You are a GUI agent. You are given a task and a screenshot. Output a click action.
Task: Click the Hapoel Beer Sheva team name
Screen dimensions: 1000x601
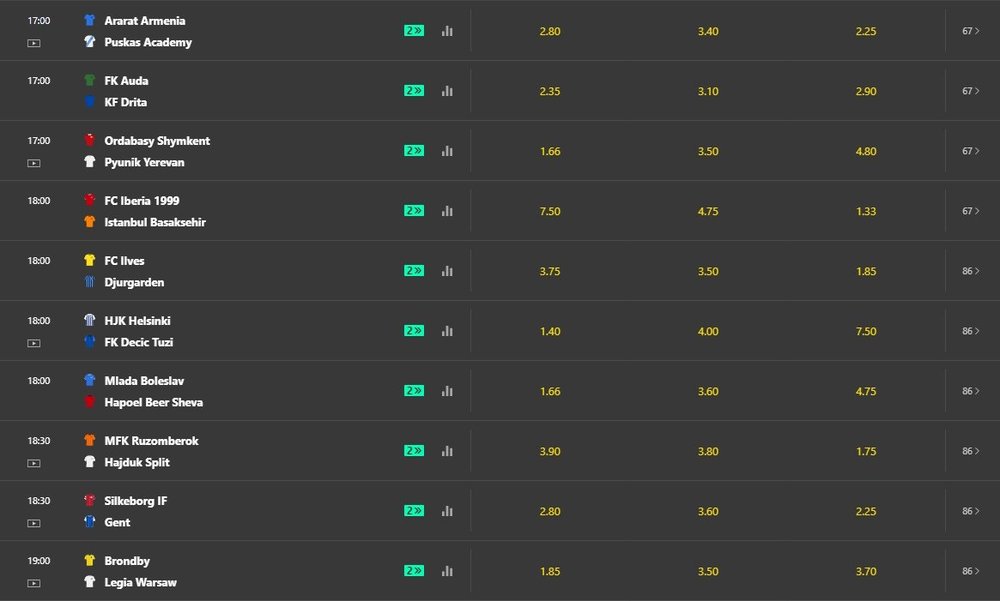(x=153, y=402)
